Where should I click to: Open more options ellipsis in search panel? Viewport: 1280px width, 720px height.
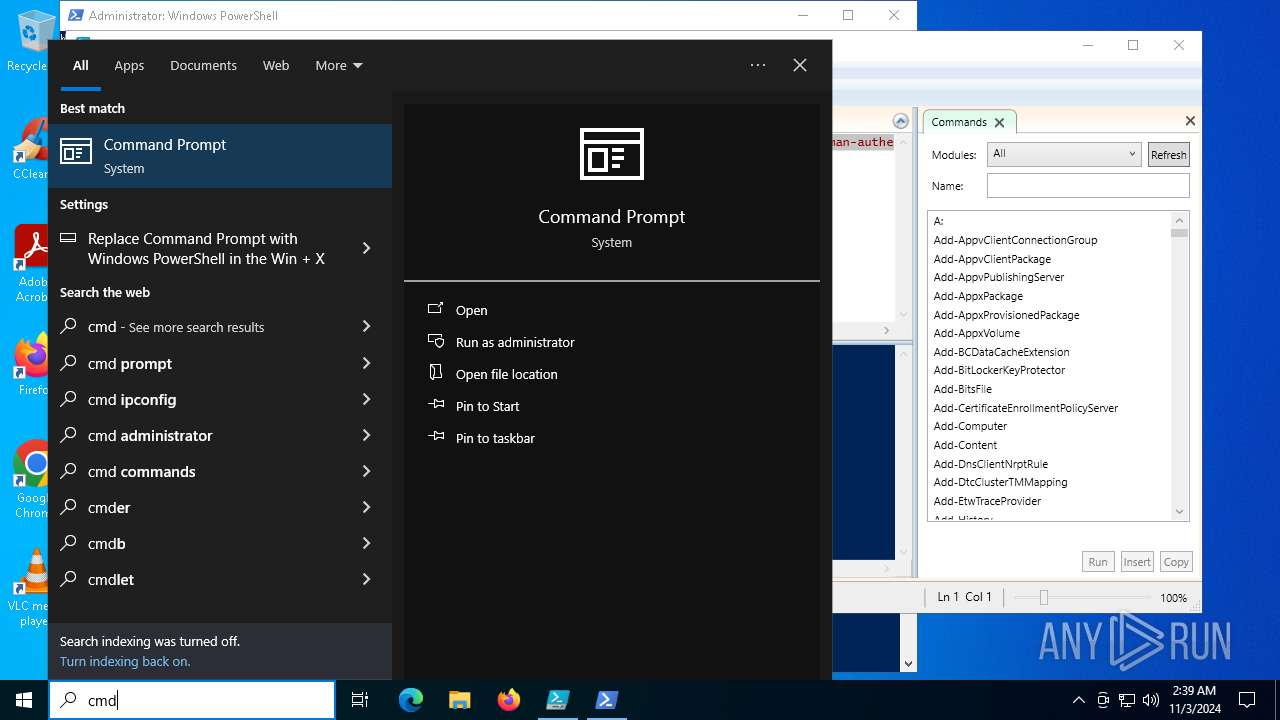tap(758, 65)
